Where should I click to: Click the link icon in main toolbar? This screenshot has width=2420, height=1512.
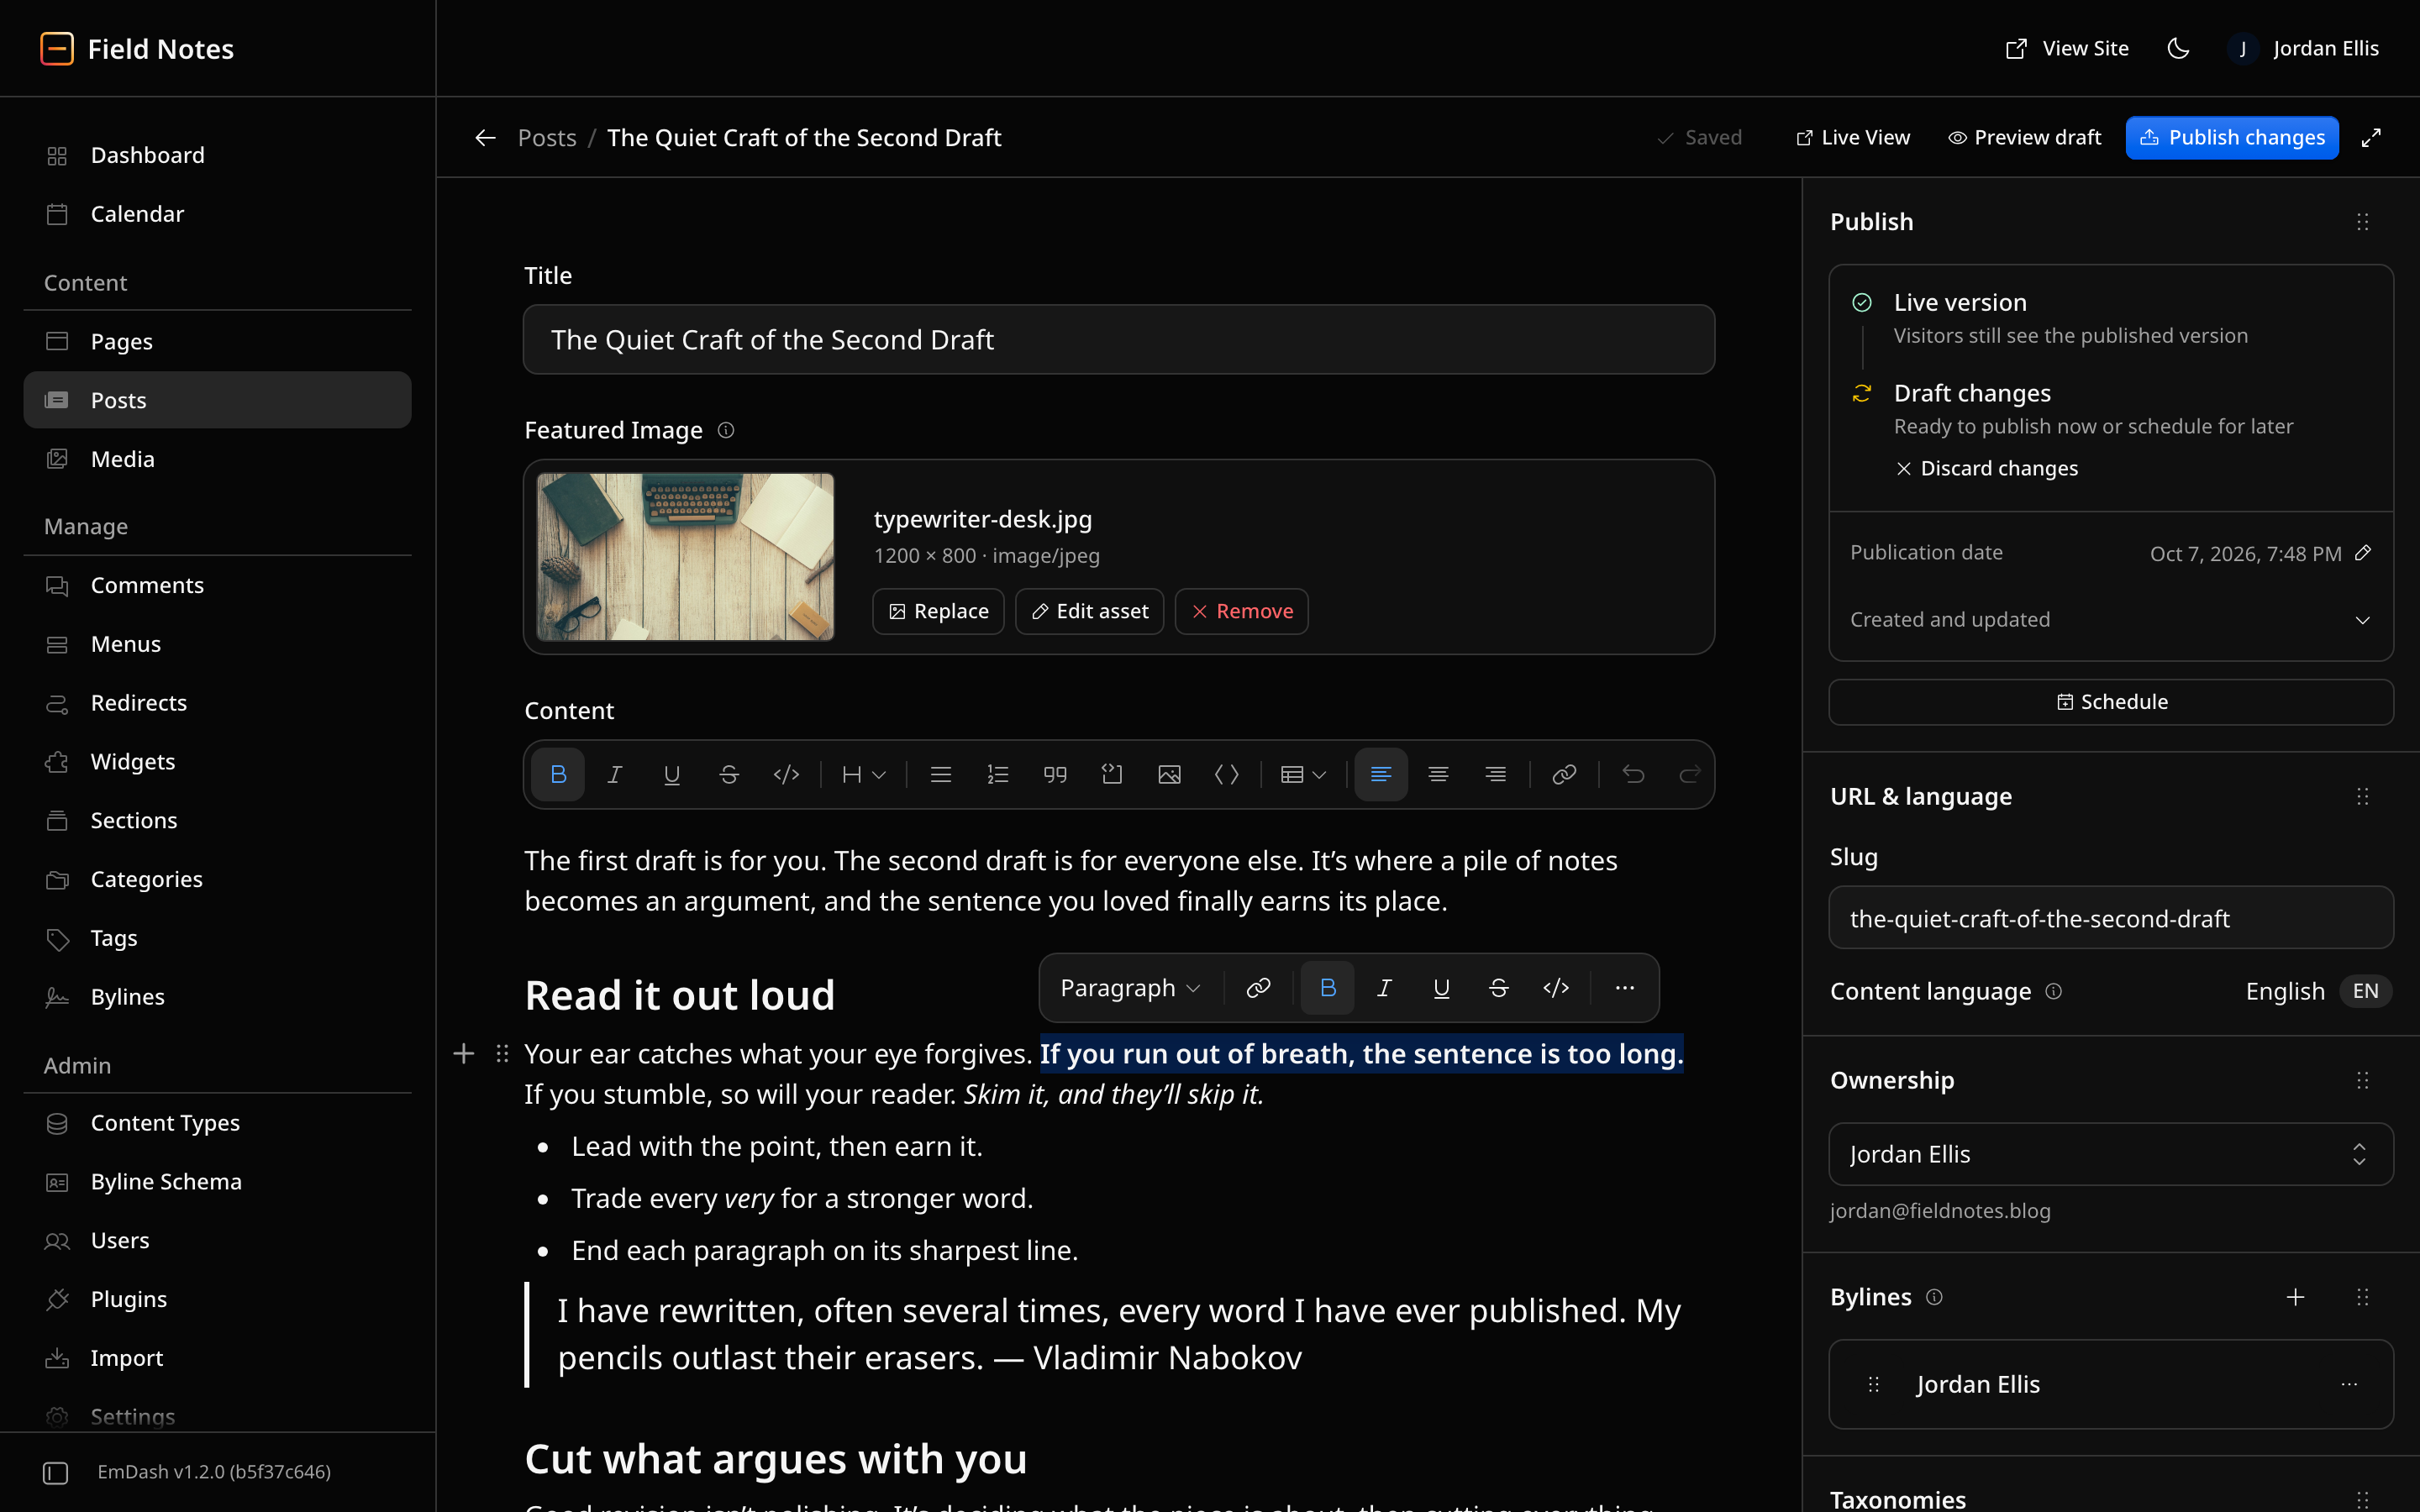pos(1564,774)
